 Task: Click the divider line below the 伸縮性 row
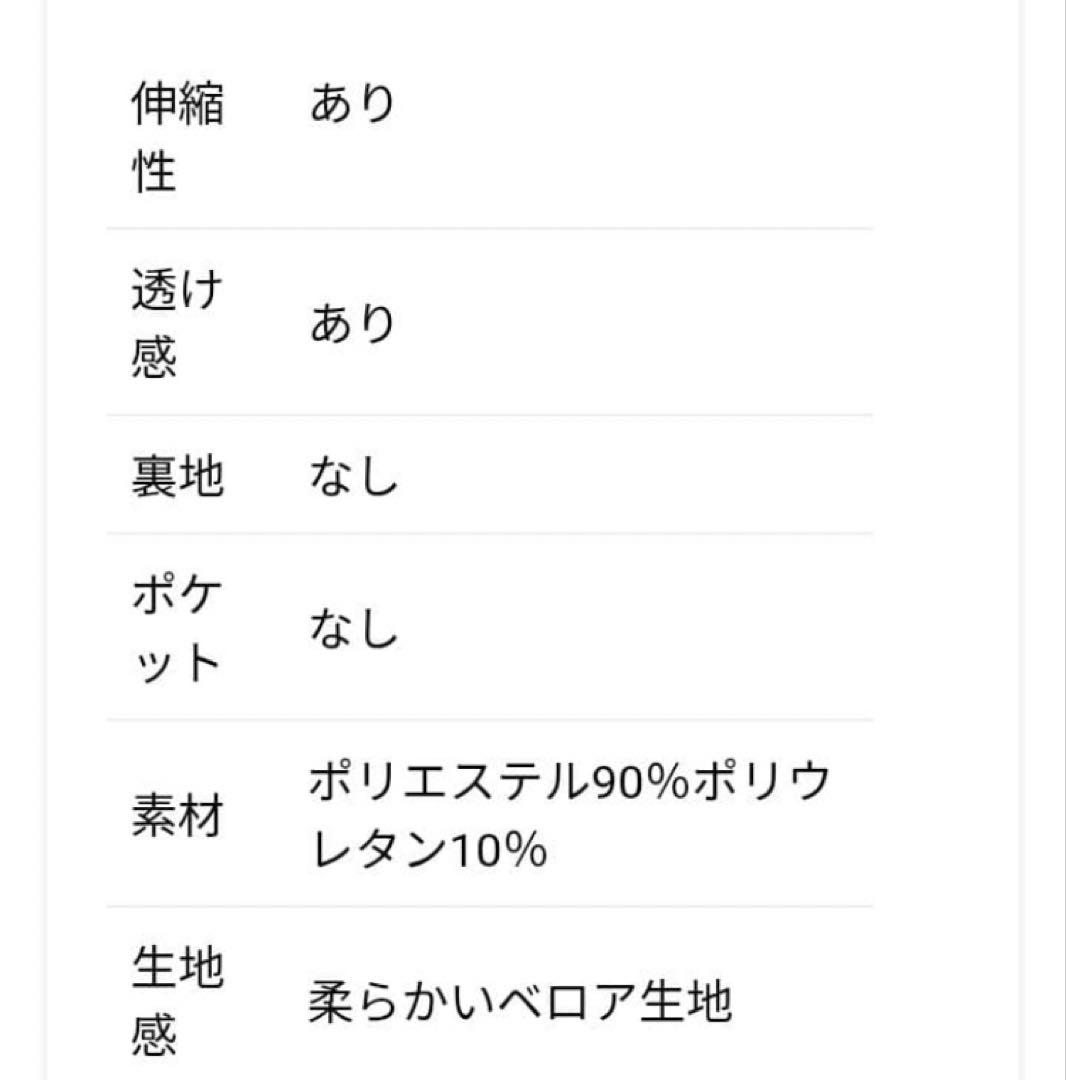[x=490, y=229]
